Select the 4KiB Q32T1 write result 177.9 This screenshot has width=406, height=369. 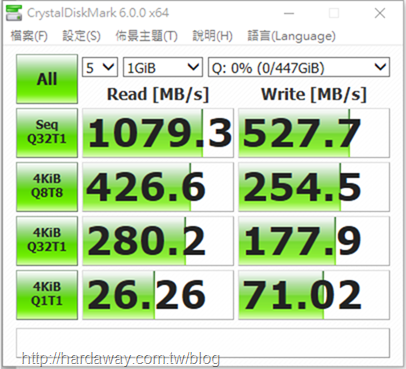click(x=314, y=241)
